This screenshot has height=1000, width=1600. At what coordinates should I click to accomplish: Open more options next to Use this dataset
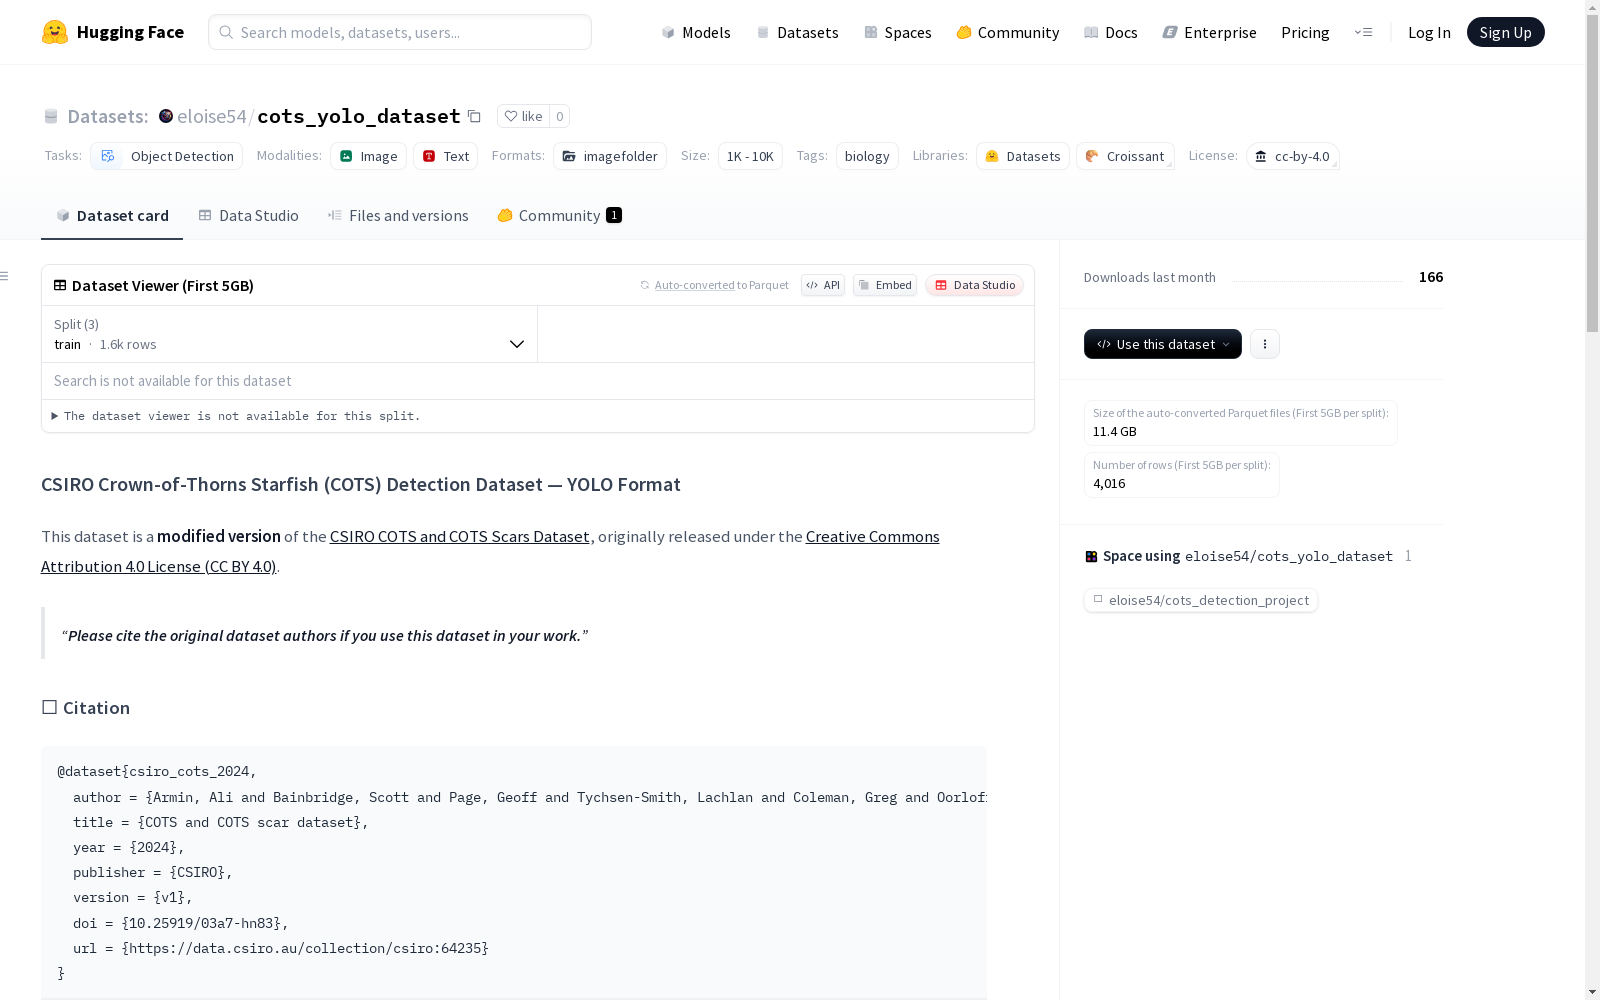[1265, 344]
